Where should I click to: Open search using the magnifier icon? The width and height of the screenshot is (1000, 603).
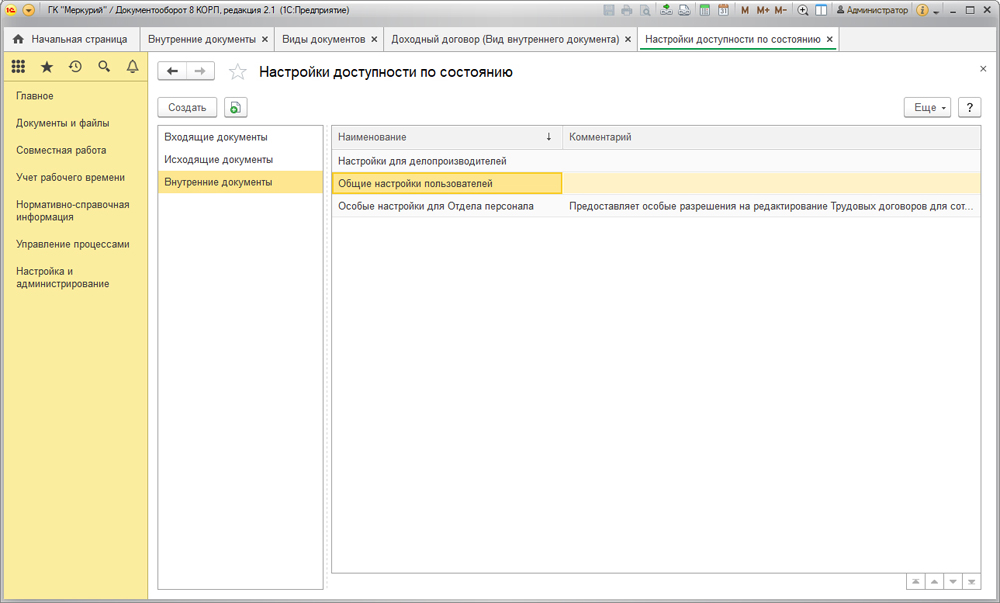click(x=104, y=67)
